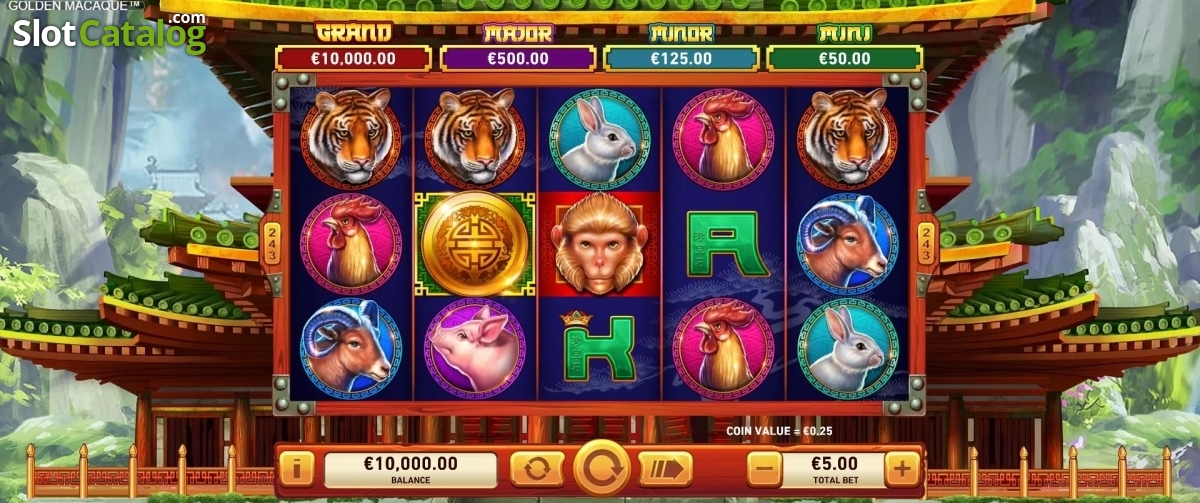Viewport: 1200px width, 503px height.
Task: Open the game info button
Action: pyautogui.click(x=297, y=468)
